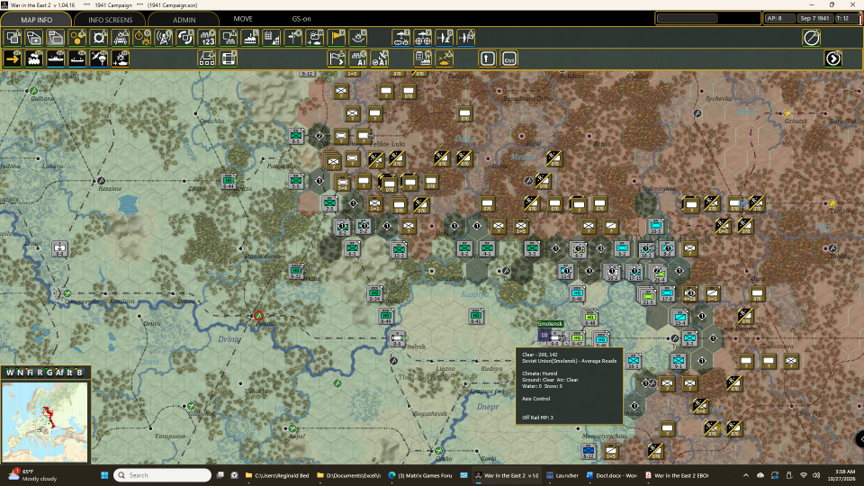Click the T: 12 turn counter

846,18
